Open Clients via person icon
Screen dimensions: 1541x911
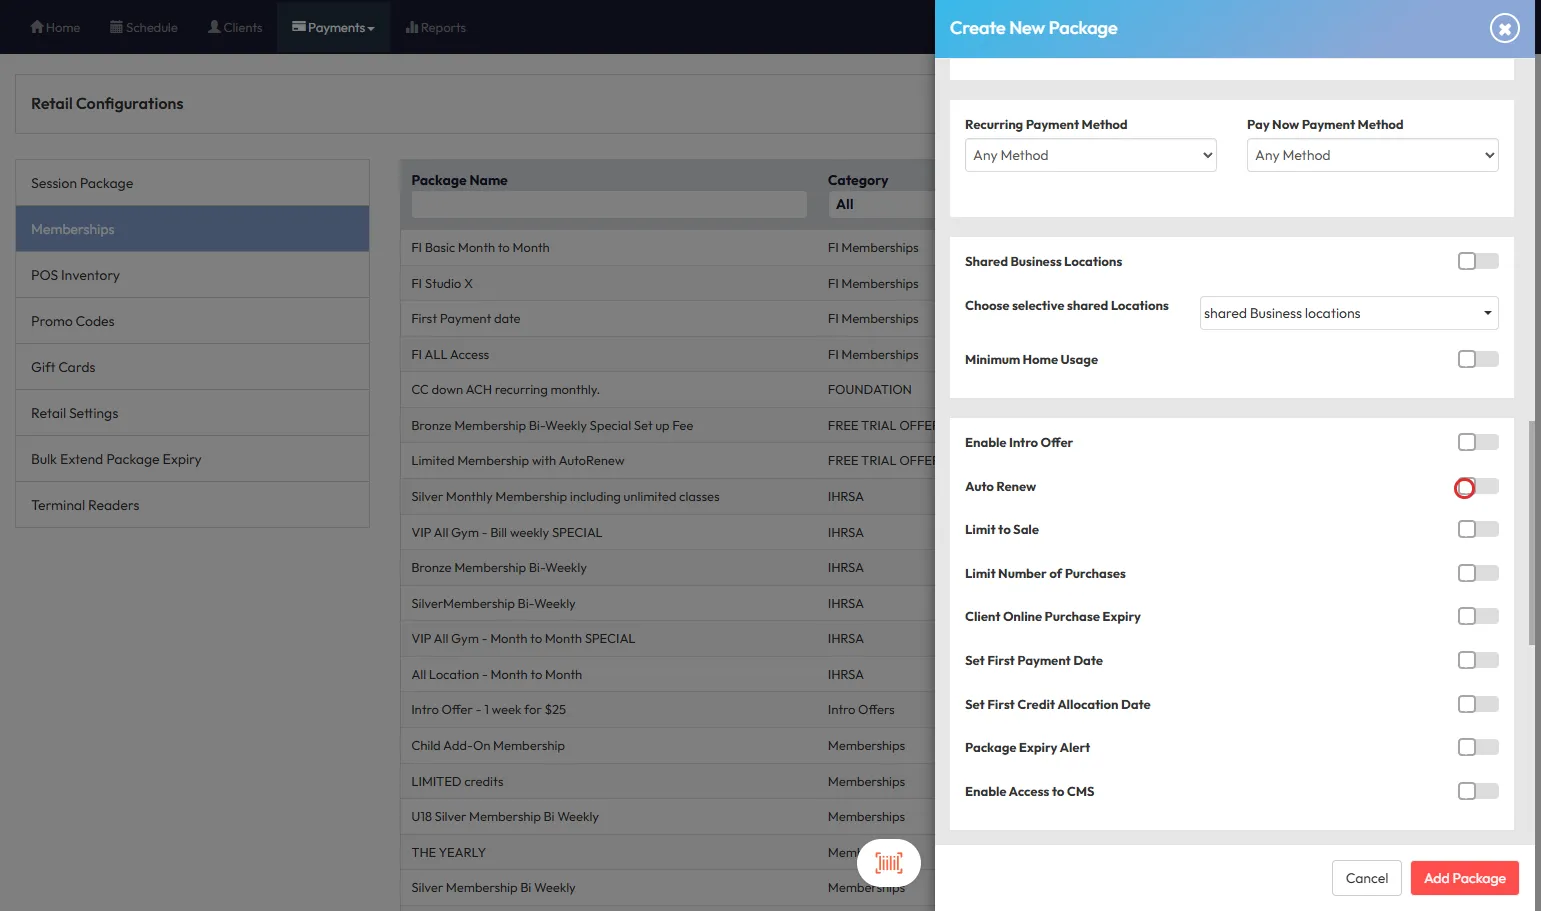click(214, 27)
